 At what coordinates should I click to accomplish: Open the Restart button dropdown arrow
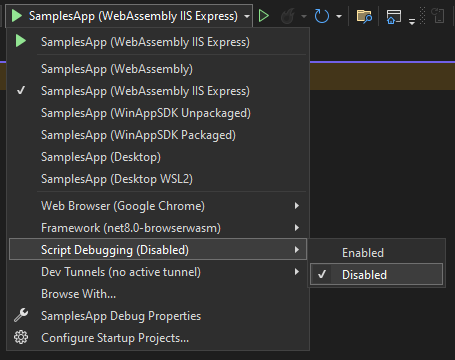click(x=339, y=16)
